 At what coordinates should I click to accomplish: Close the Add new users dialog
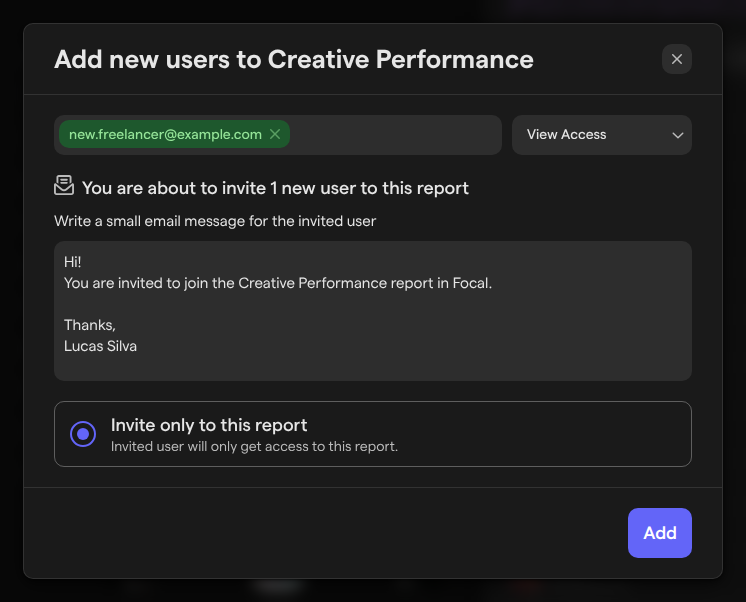[x=676, y=59]
